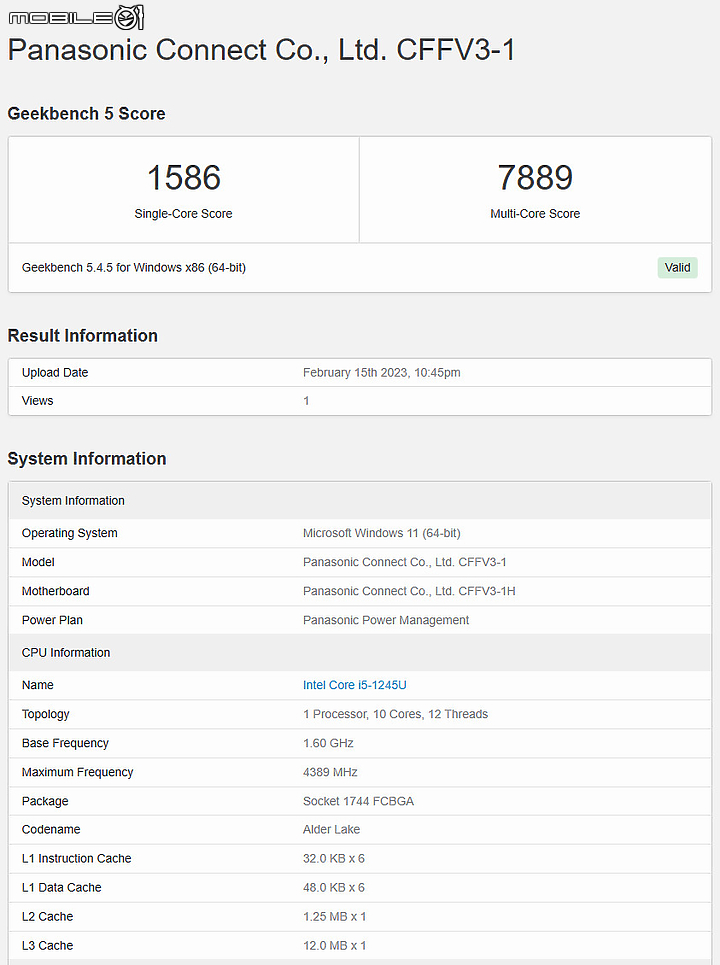The image size is (720, 965).
Task: Select the Alder Lake codename value
Action: click(331, 829)
